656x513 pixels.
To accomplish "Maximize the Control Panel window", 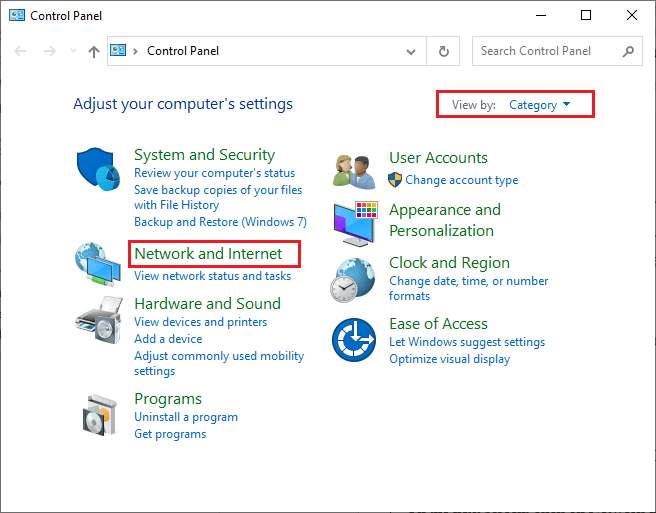I will pyautogui.click(x=586, y=15).
